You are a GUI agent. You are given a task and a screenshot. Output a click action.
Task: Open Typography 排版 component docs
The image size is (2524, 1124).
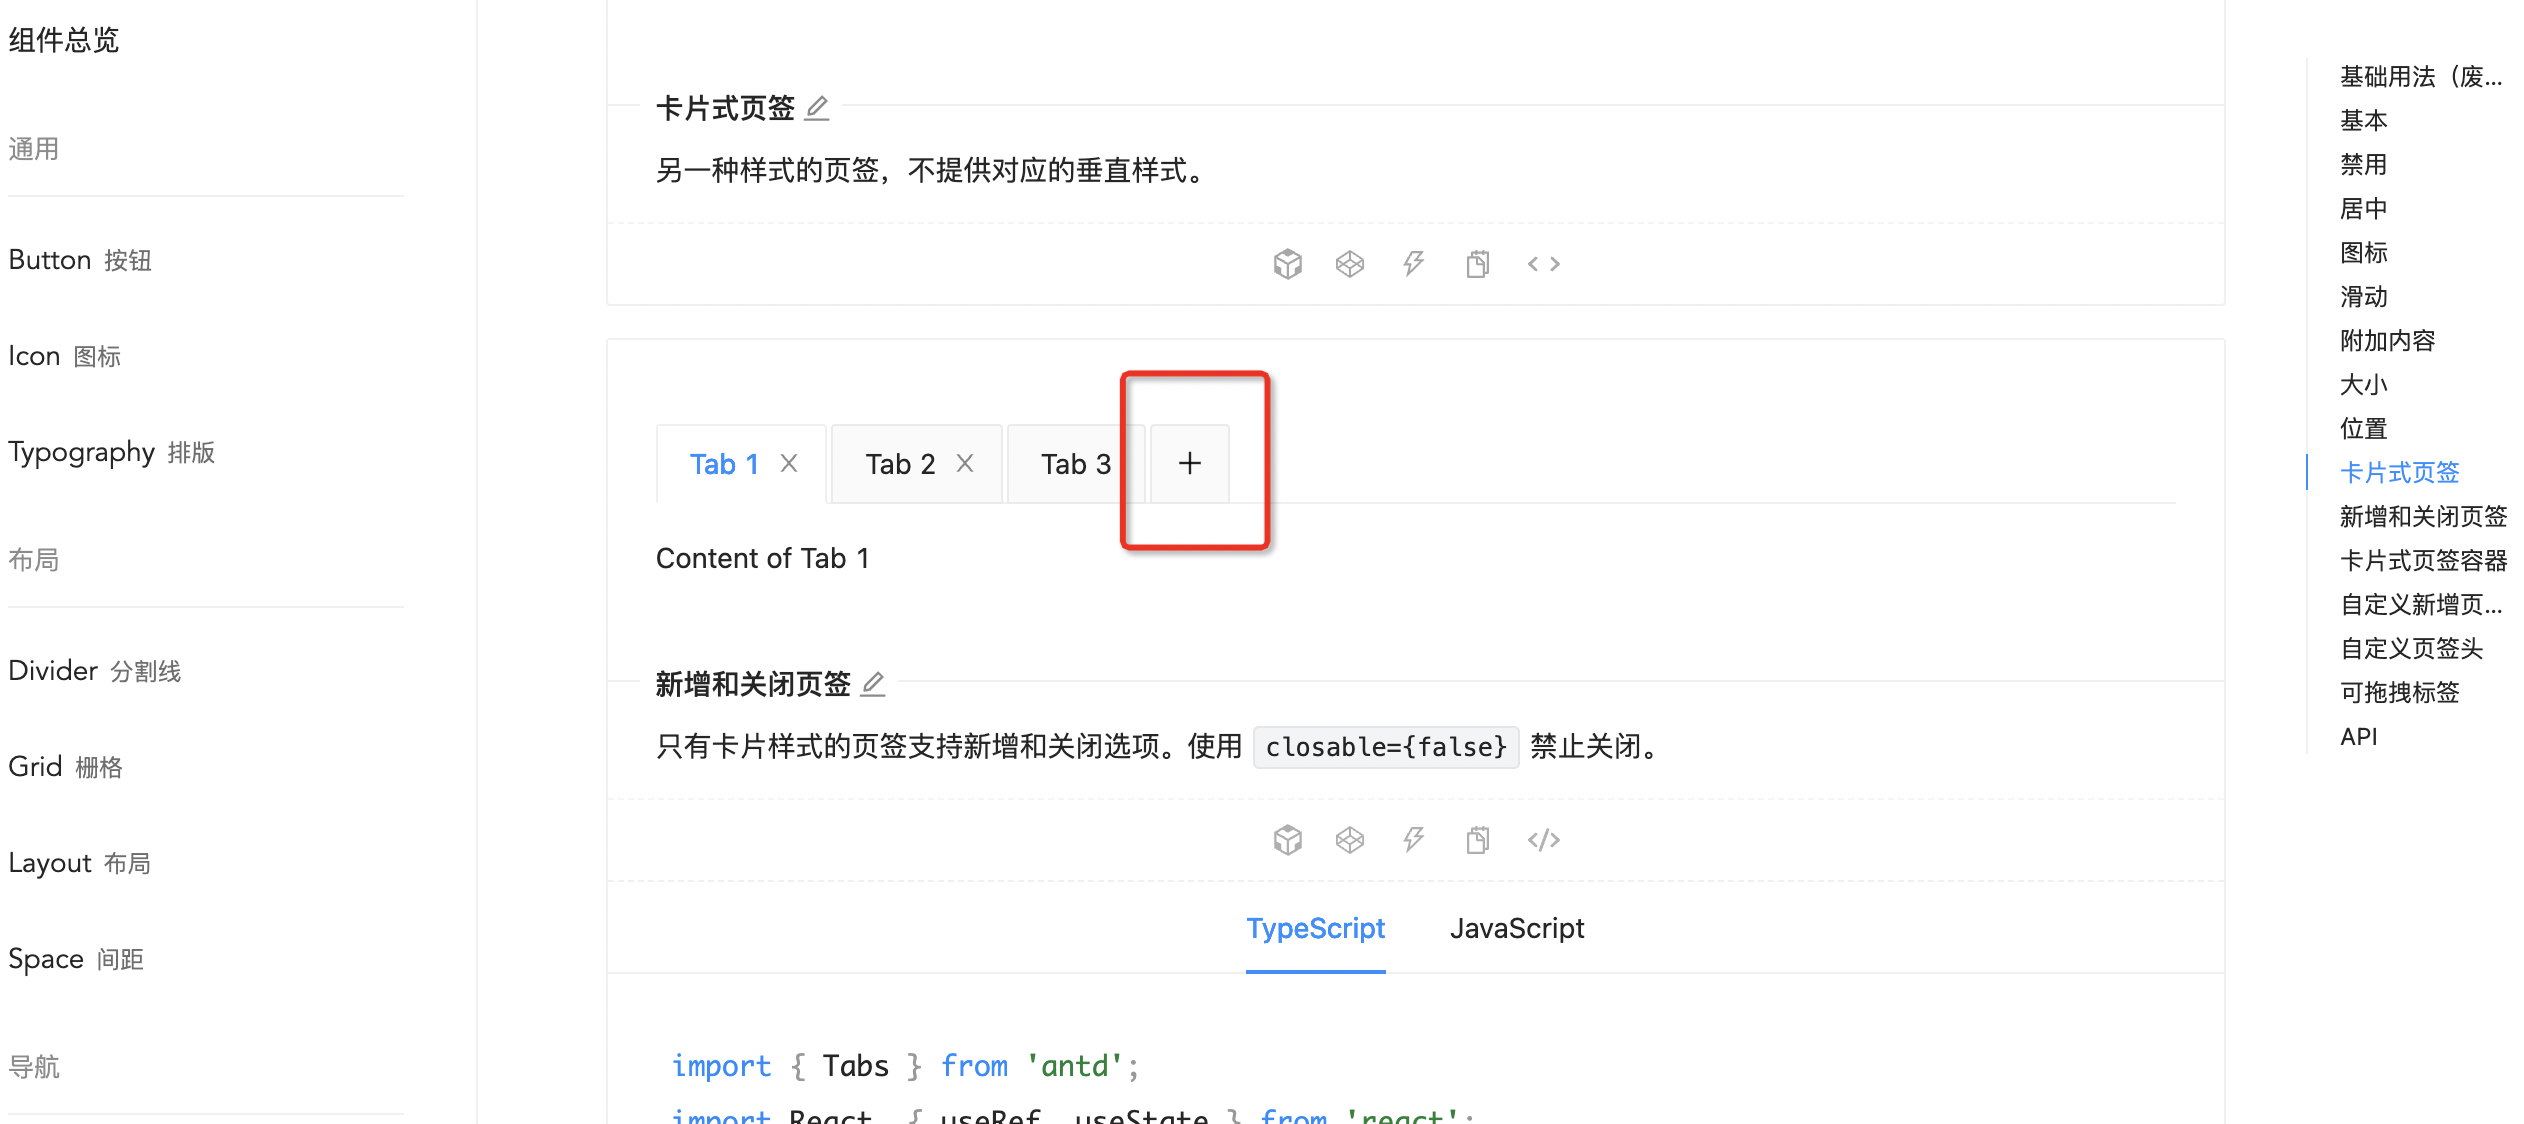[x=110, y=452]
